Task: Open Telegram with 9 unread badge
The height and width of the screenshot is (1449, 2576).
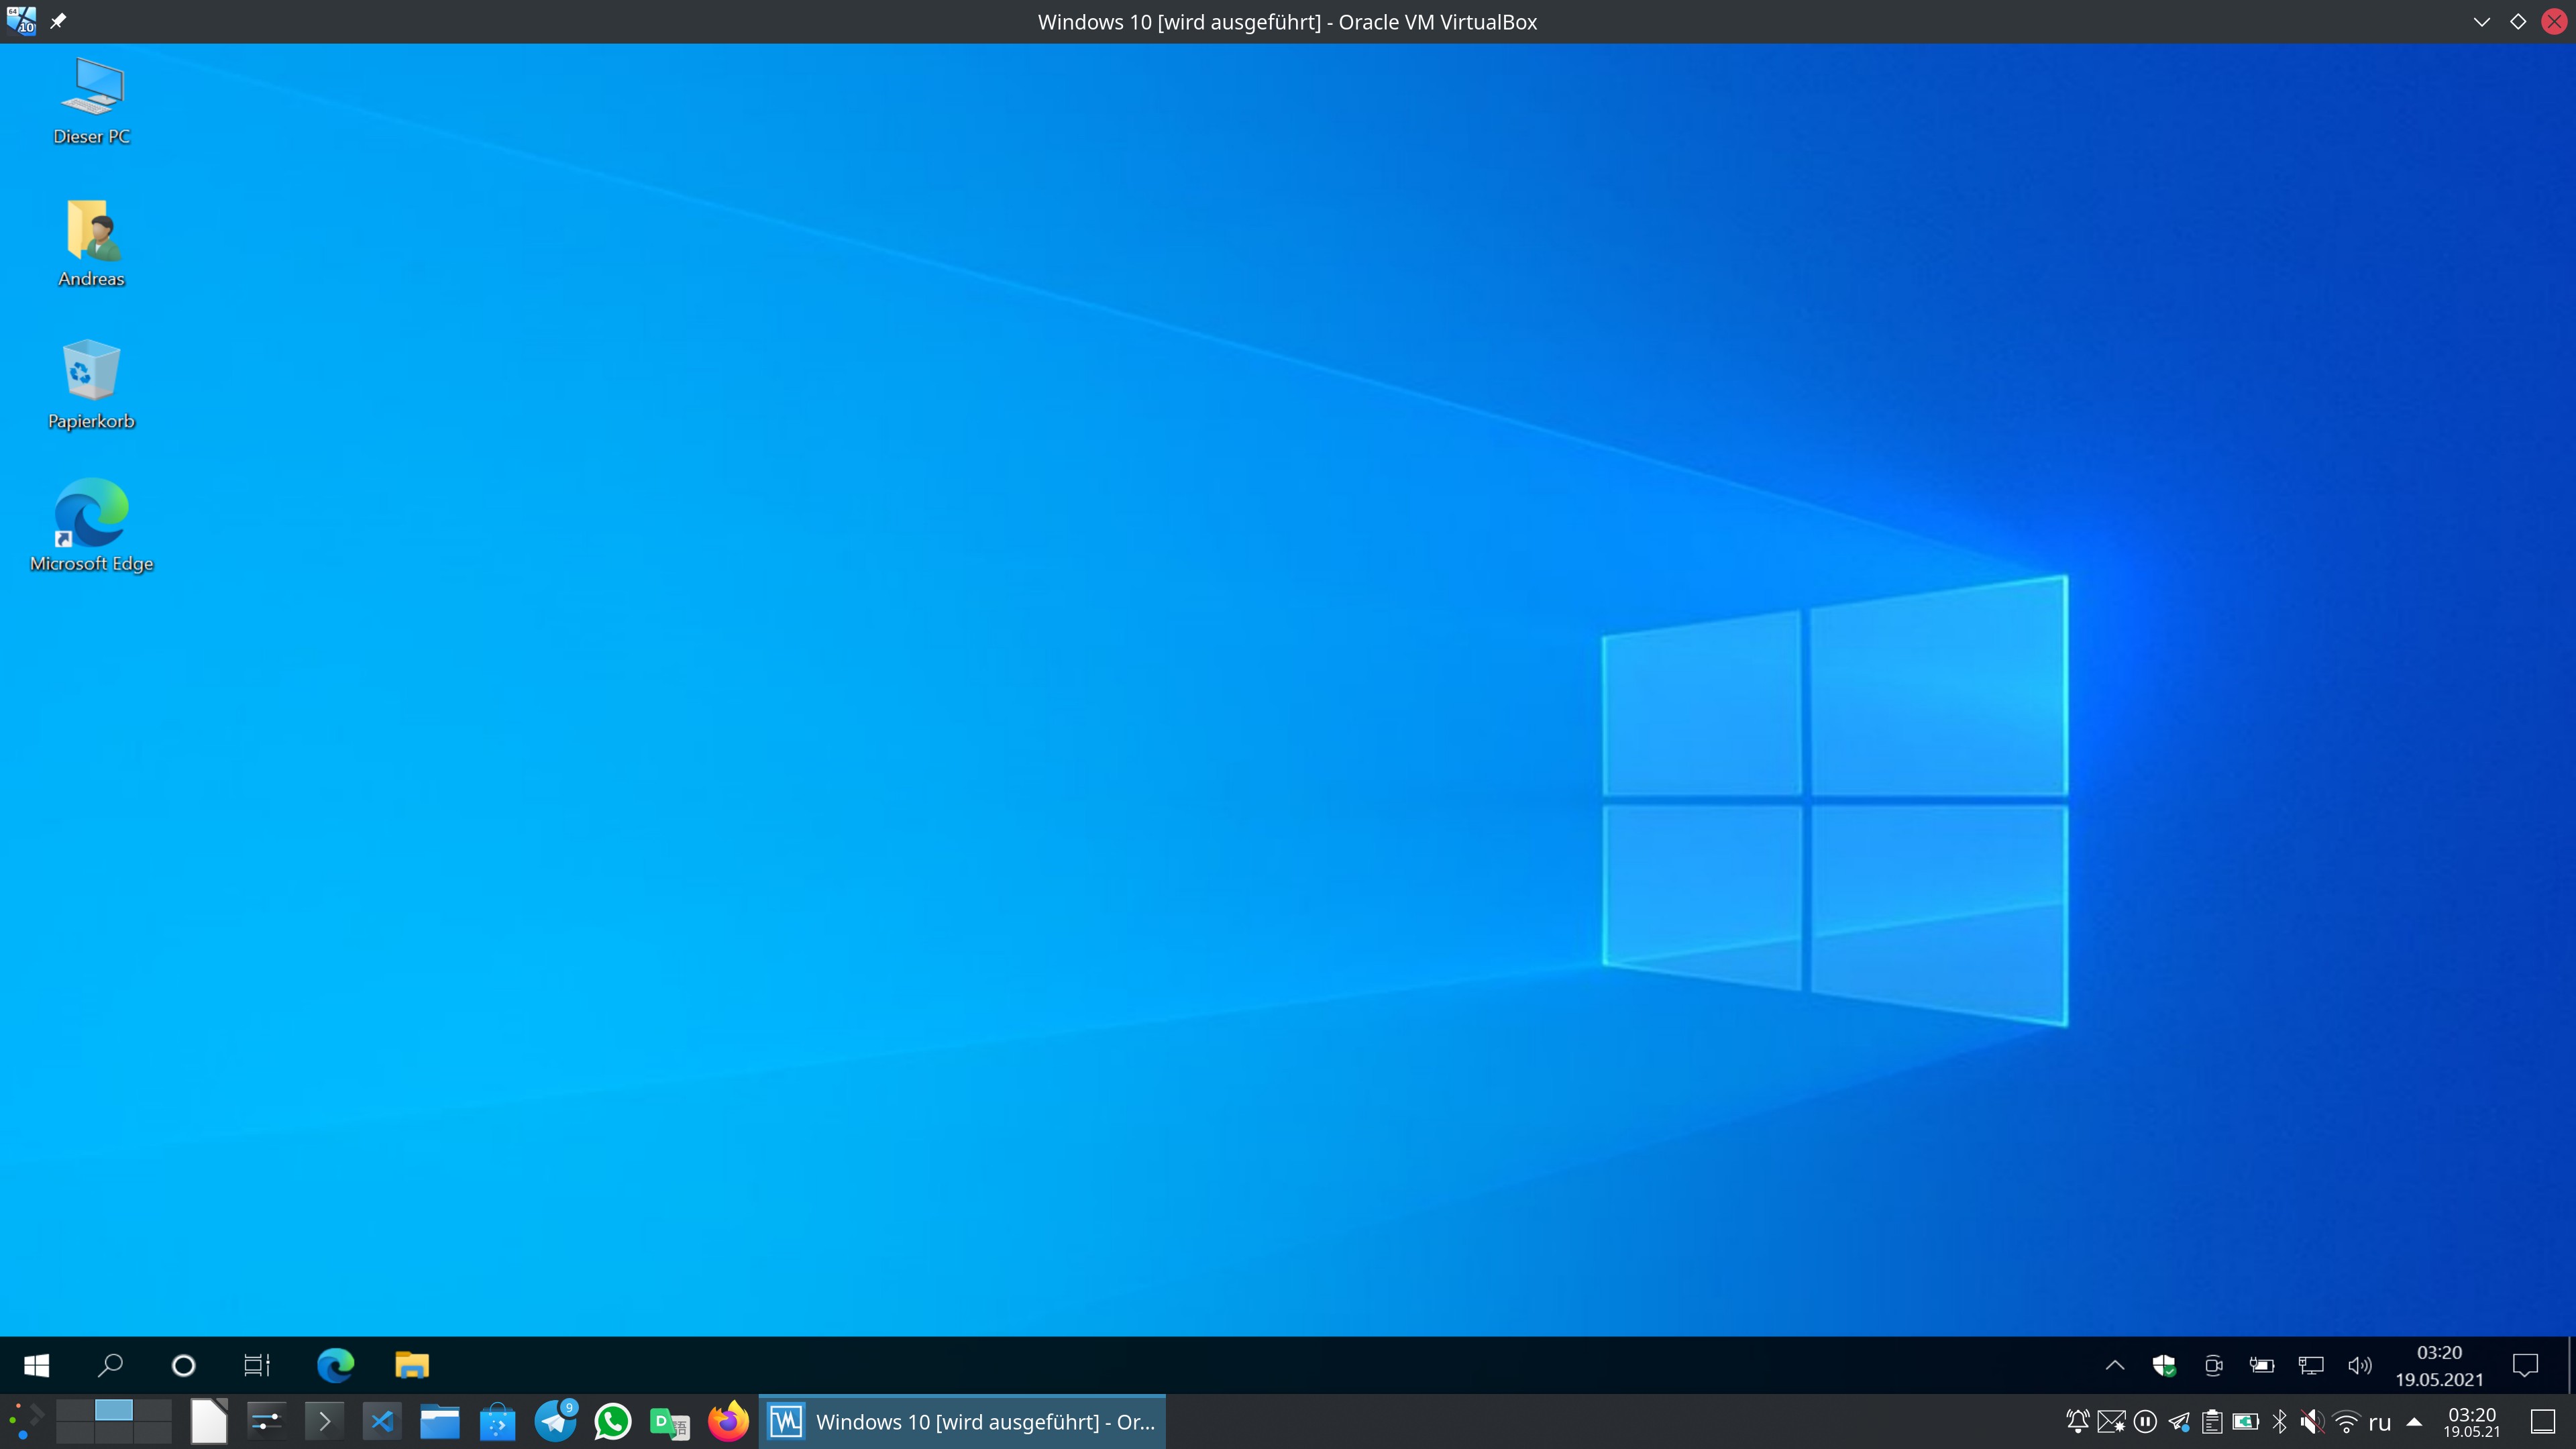Action: (x=555, y=1422)
